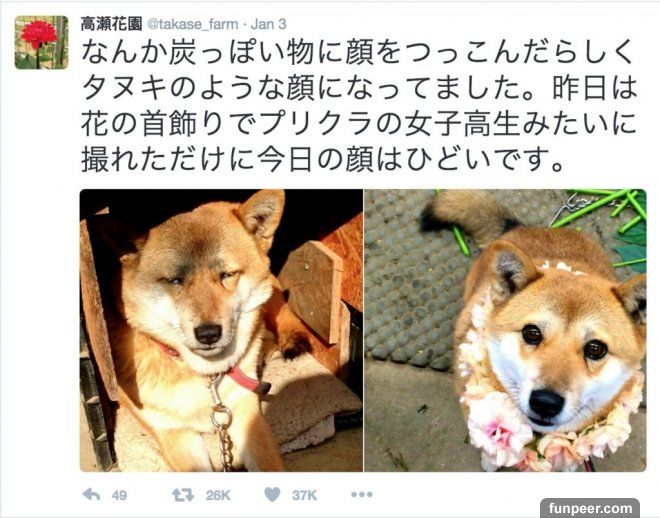Click the Jan 3 timestamp

(268, 24)
